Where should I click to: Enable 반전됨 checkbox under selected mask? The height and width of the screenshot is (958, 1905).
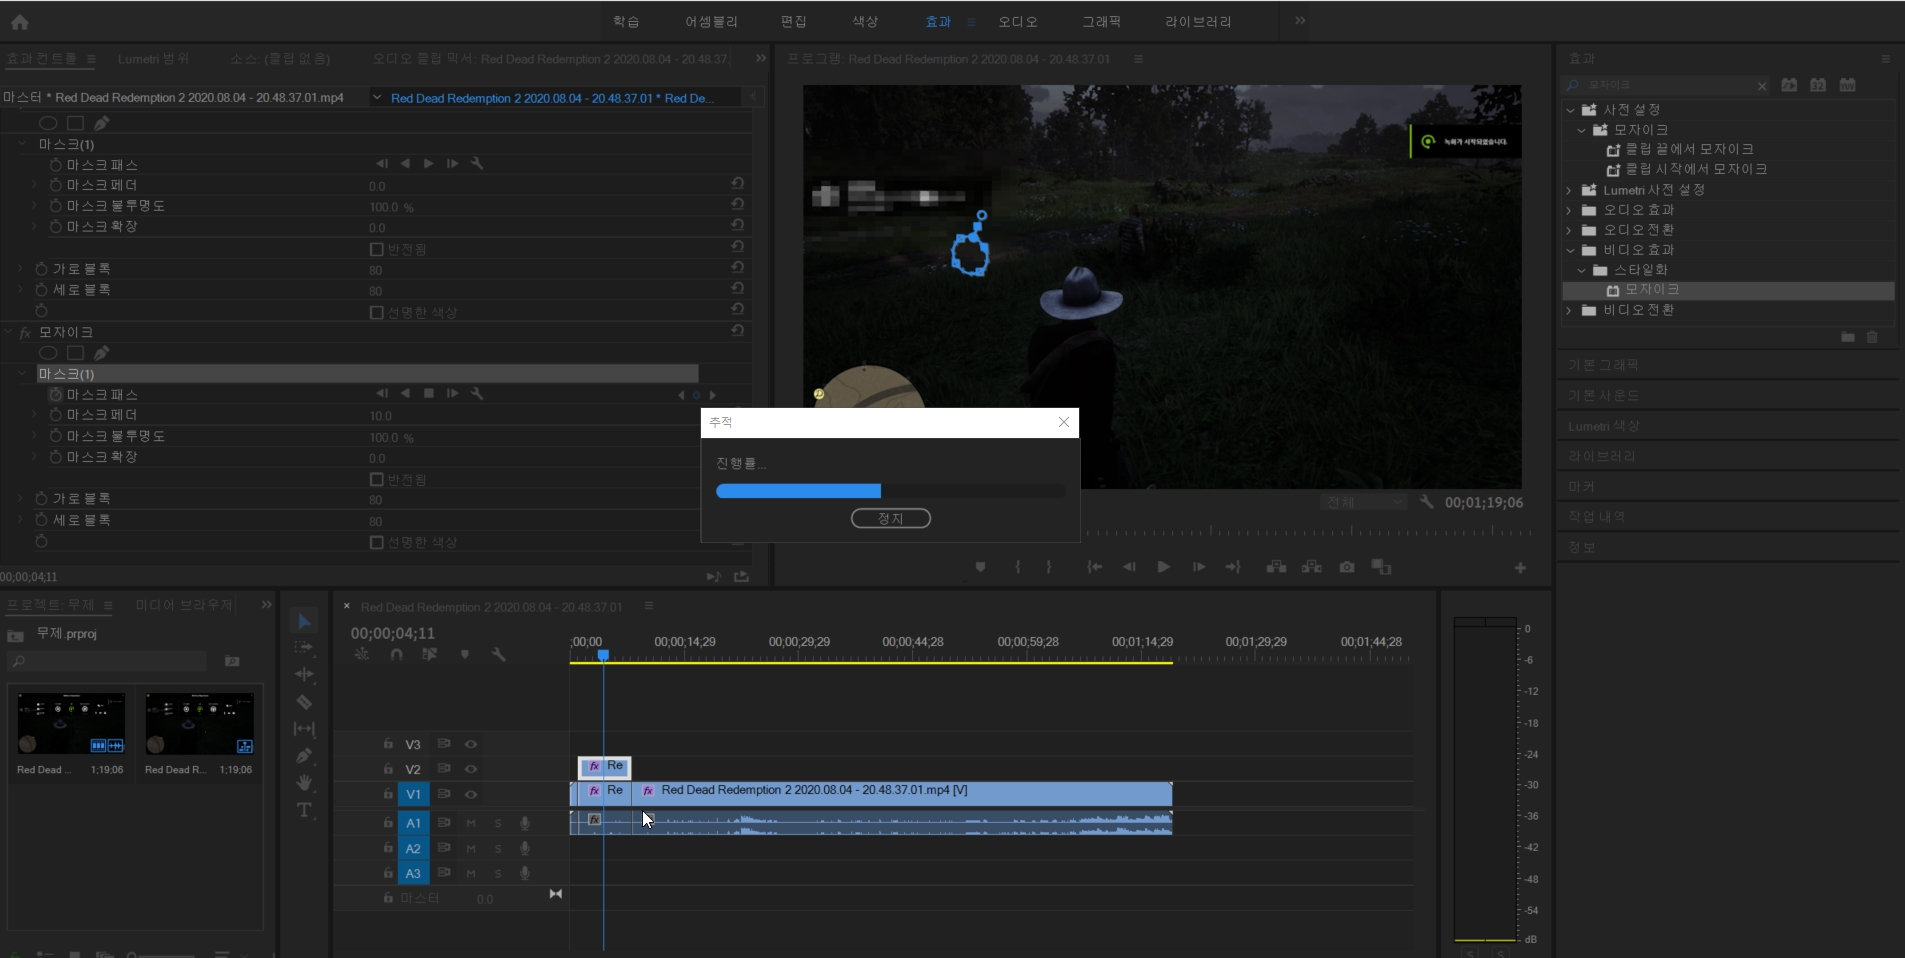[x=377, y=480]
